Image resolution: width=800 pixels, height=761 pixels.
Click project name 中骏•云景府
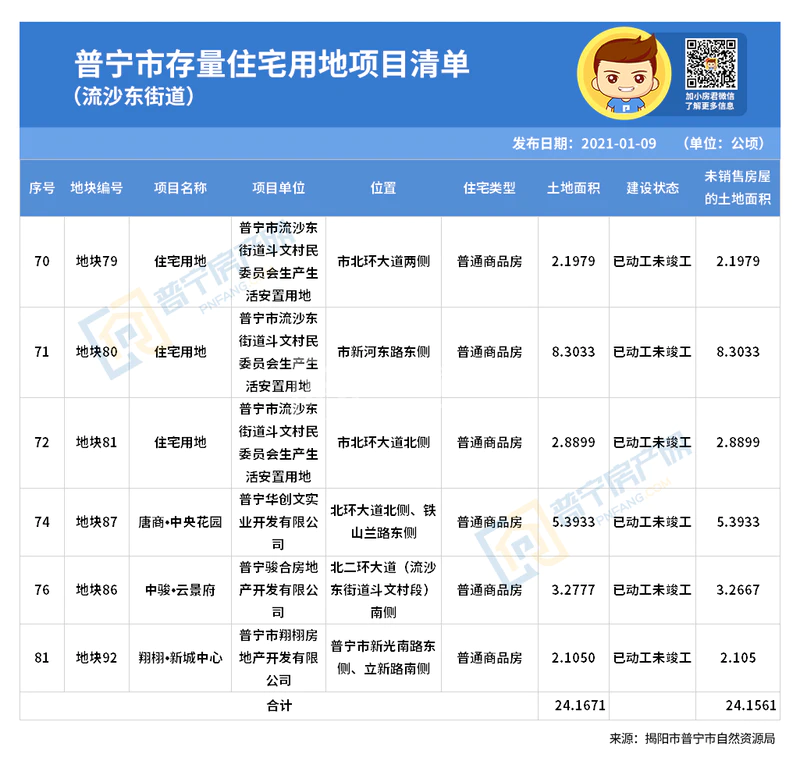[180, 590]
